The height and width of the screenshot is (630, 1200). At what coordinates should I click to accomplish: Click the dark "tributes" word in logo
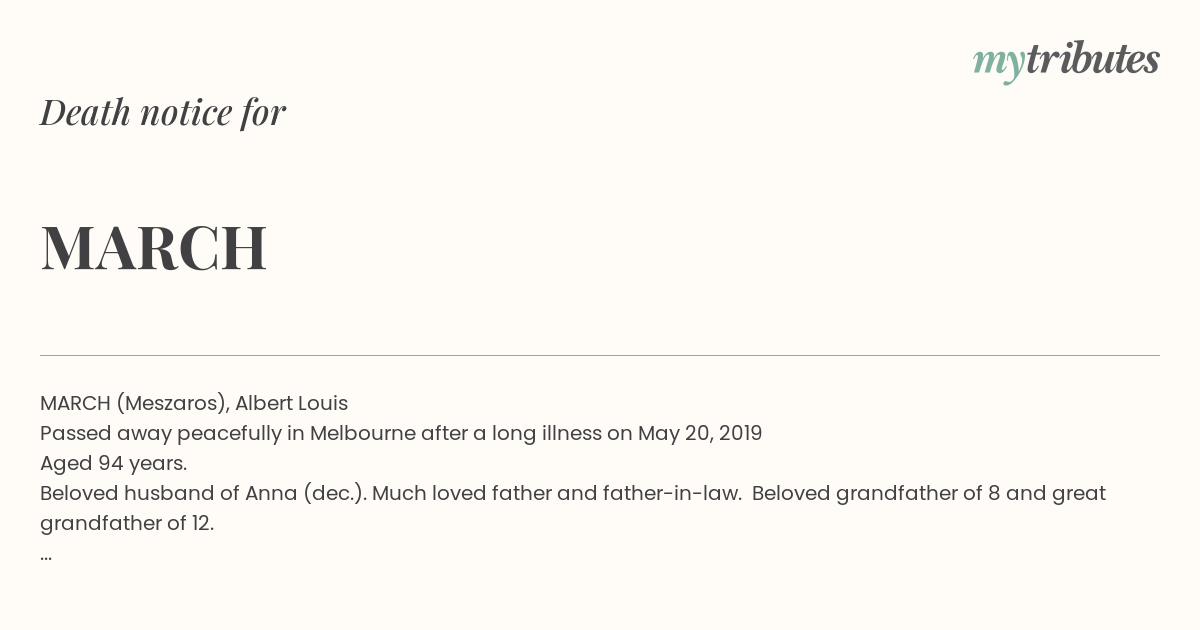pyautogui.click(x=1092, y=59)
